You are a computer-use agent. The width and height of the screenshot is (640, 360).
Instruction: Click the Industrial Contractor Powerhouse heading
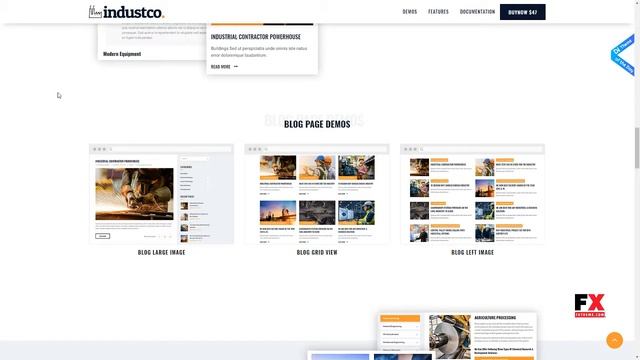tap(256, 37)
